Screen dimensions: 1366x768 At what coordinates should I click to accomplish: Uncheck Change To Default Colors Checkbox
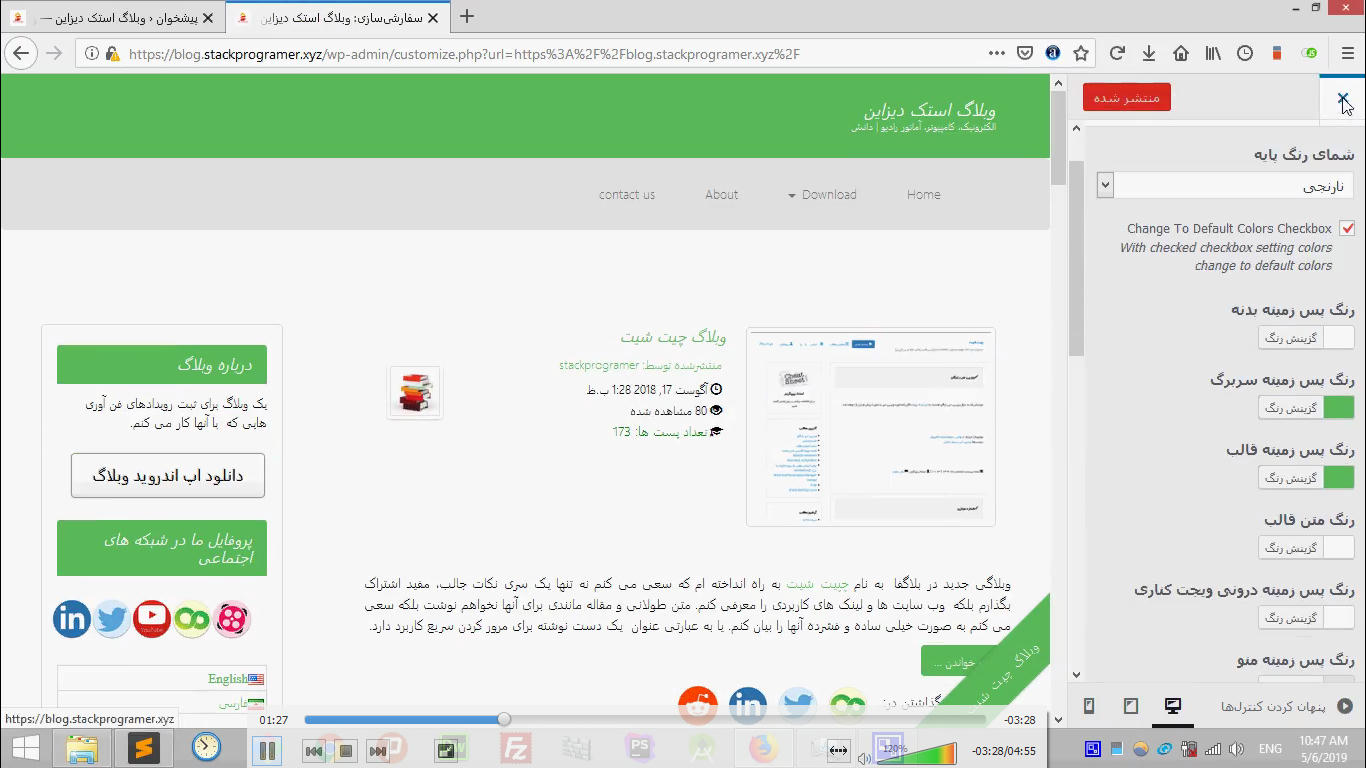(x=1347, y=229)
